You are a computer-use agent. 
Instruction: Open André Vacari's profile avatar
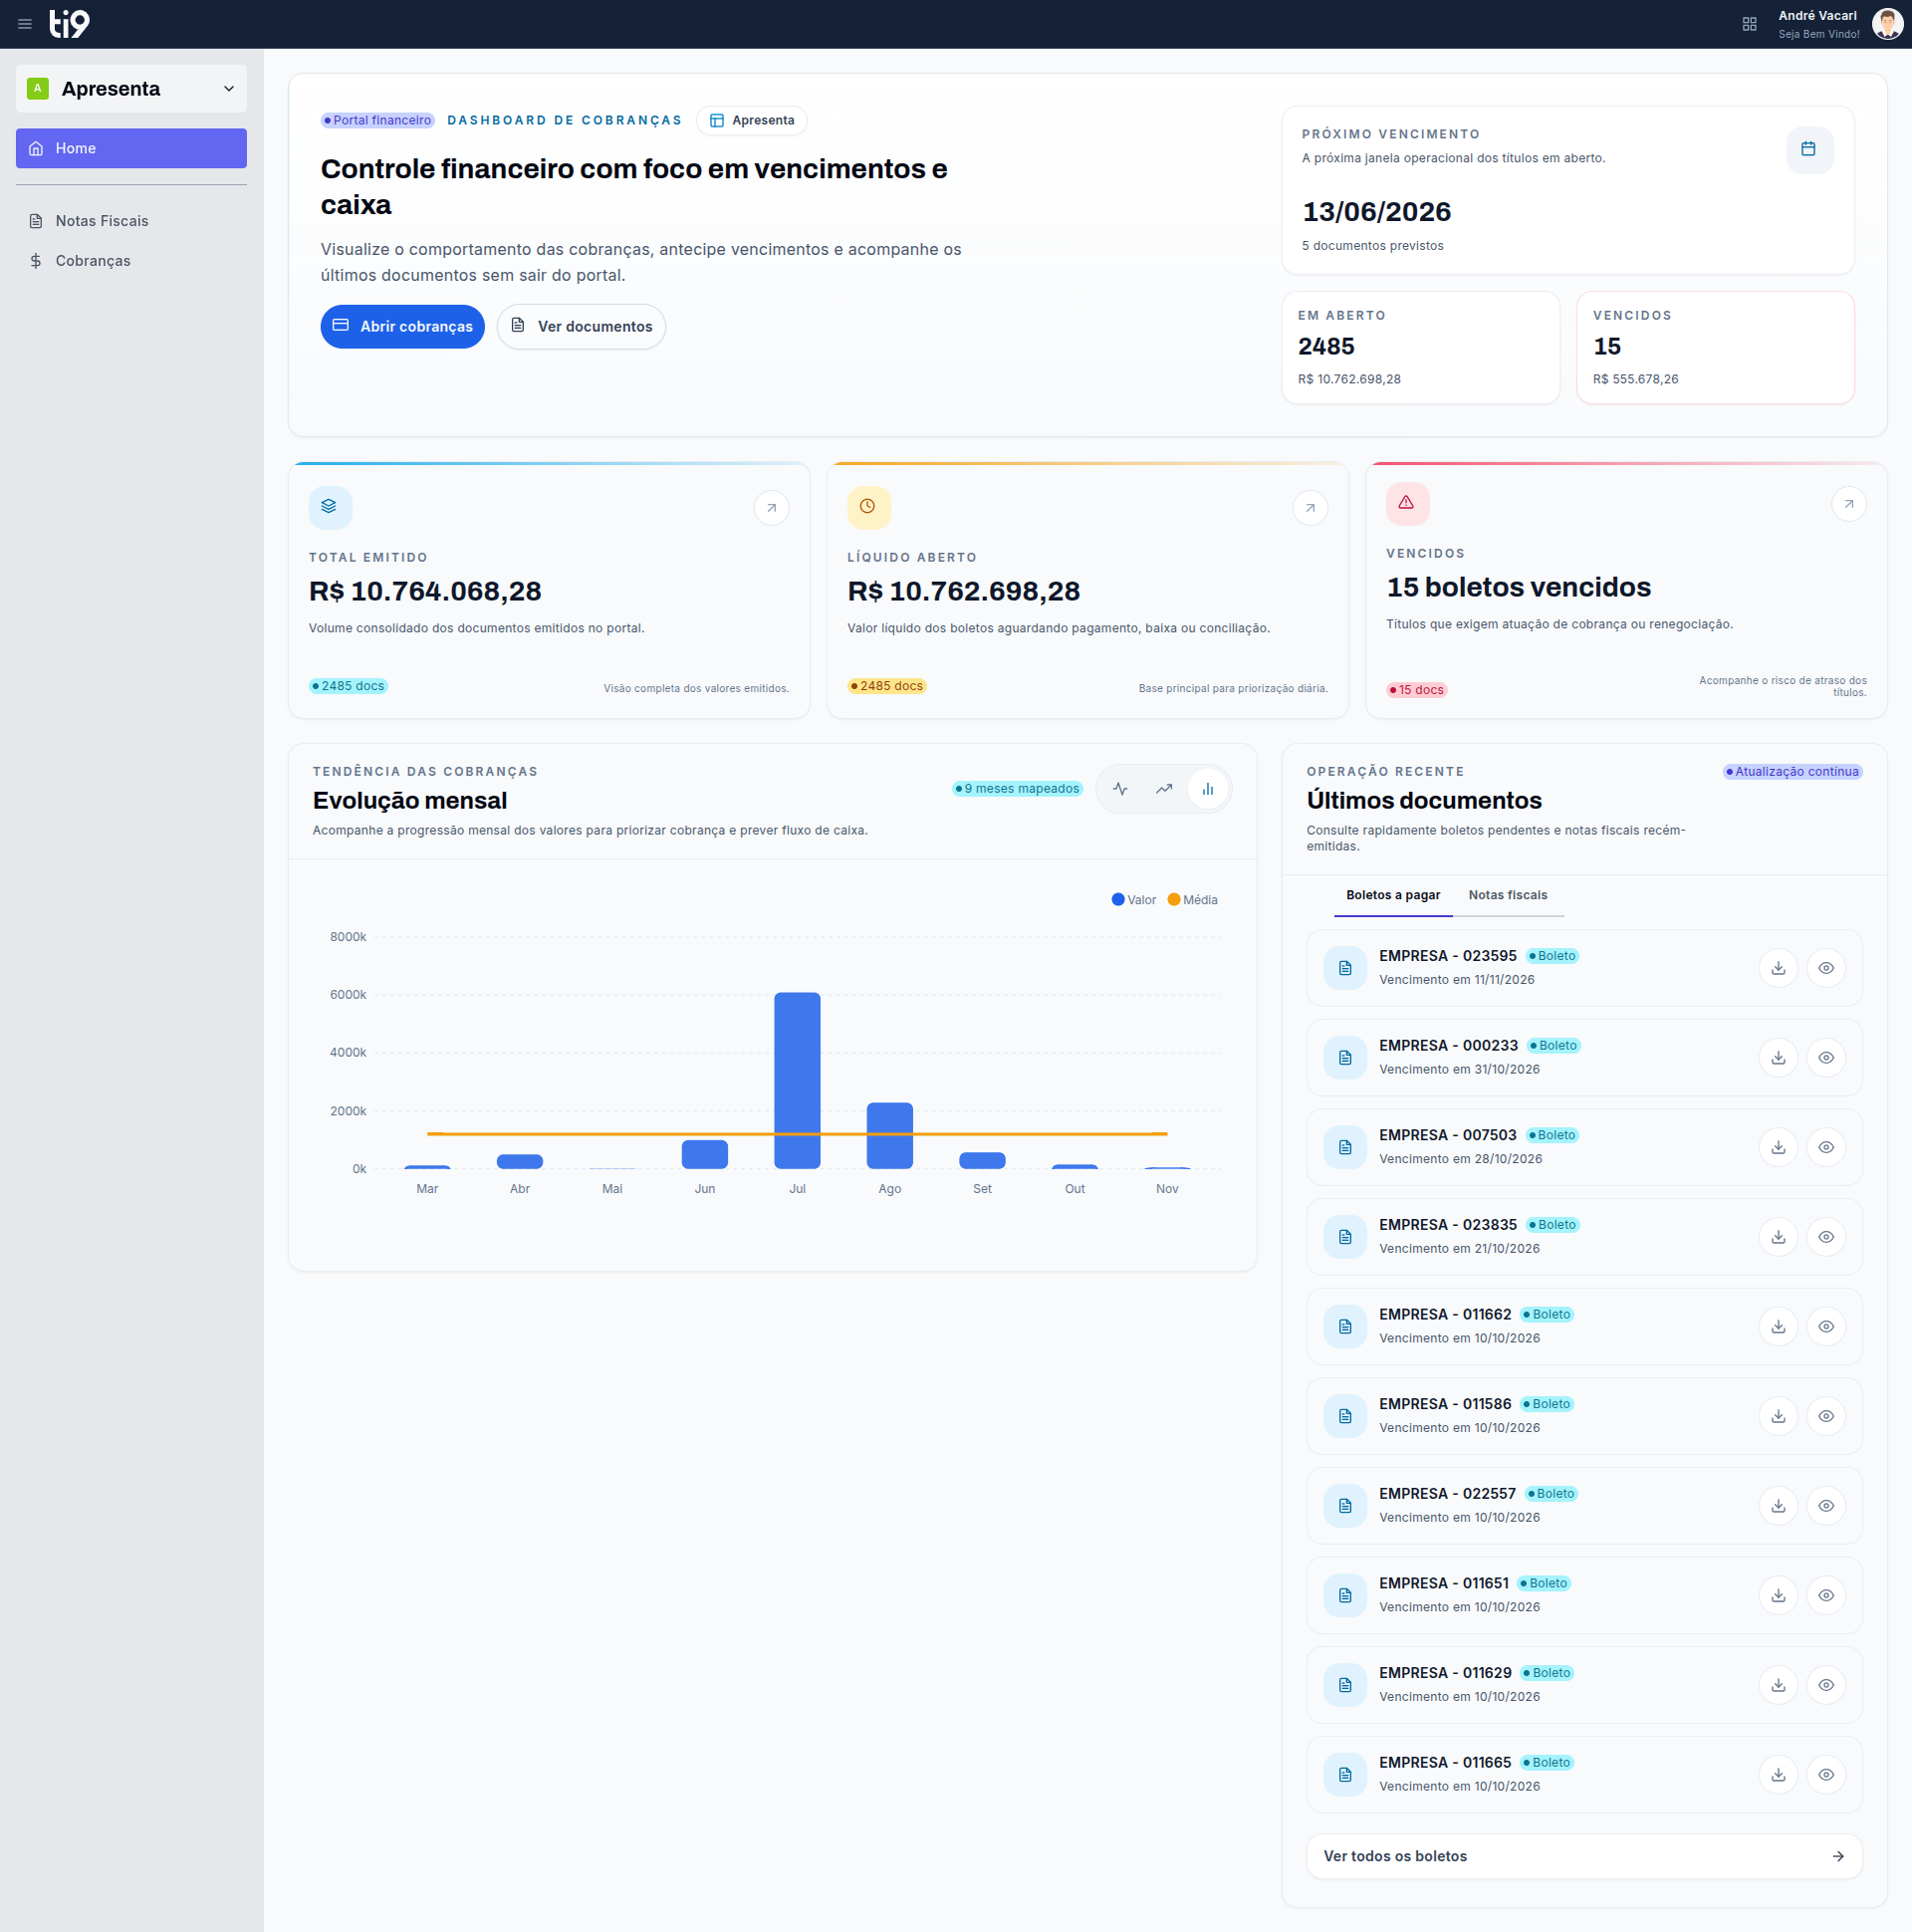[1887, 24]
